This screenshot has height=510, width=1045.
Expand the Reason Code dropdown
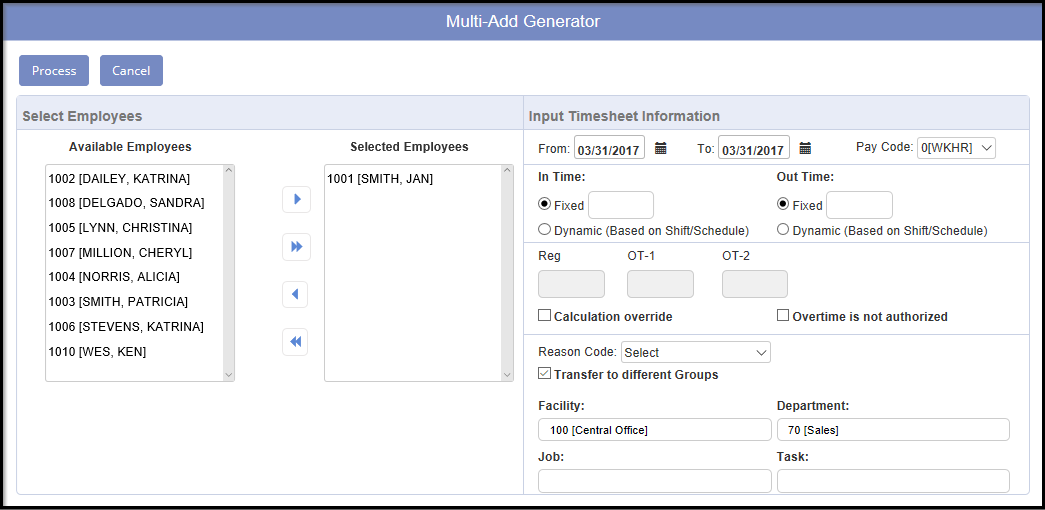pos(695,352)
